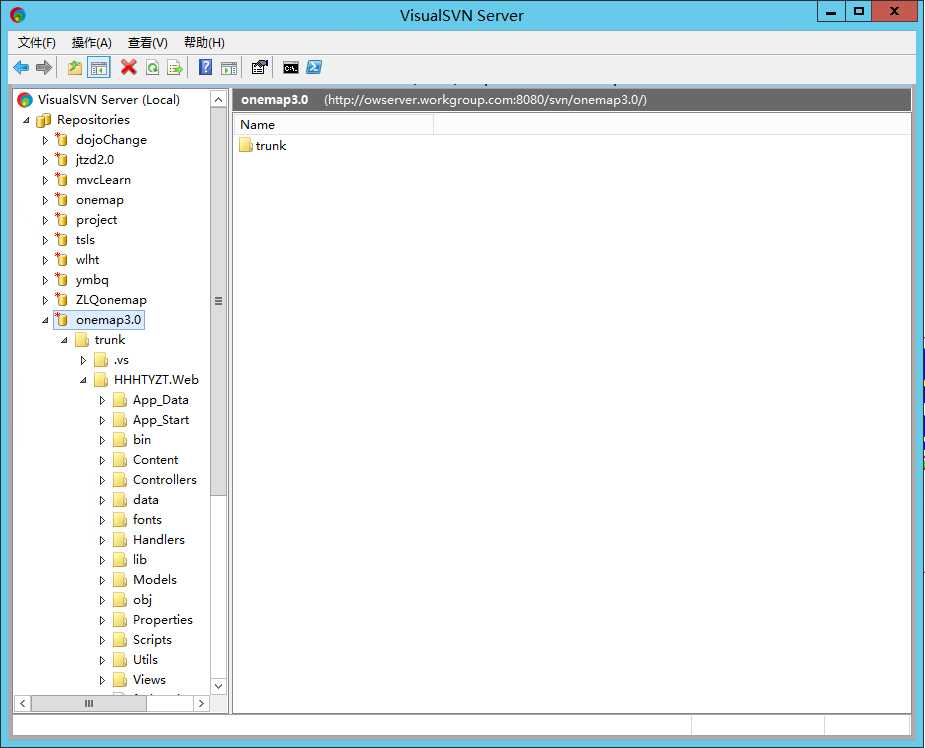
Task: Select the wlht repository label
Action: (x=87, y=260)
